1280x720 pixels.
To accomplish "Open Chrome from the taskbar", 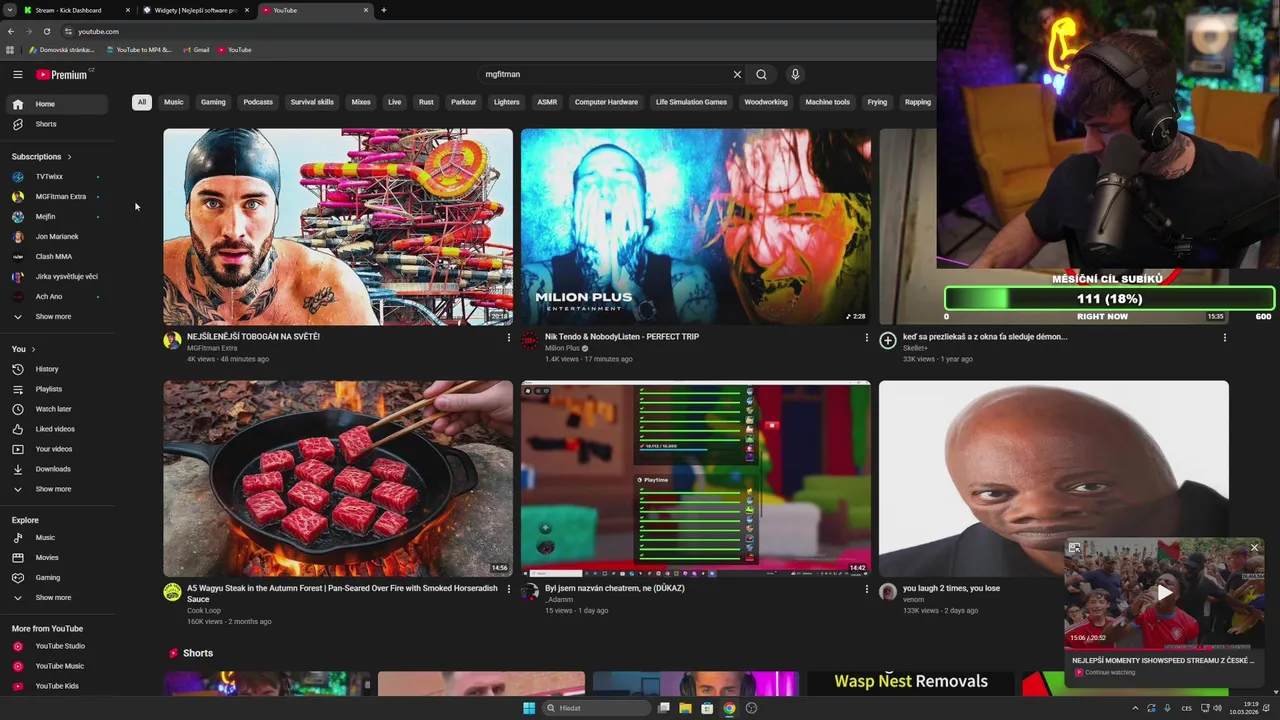I will 729,708.
